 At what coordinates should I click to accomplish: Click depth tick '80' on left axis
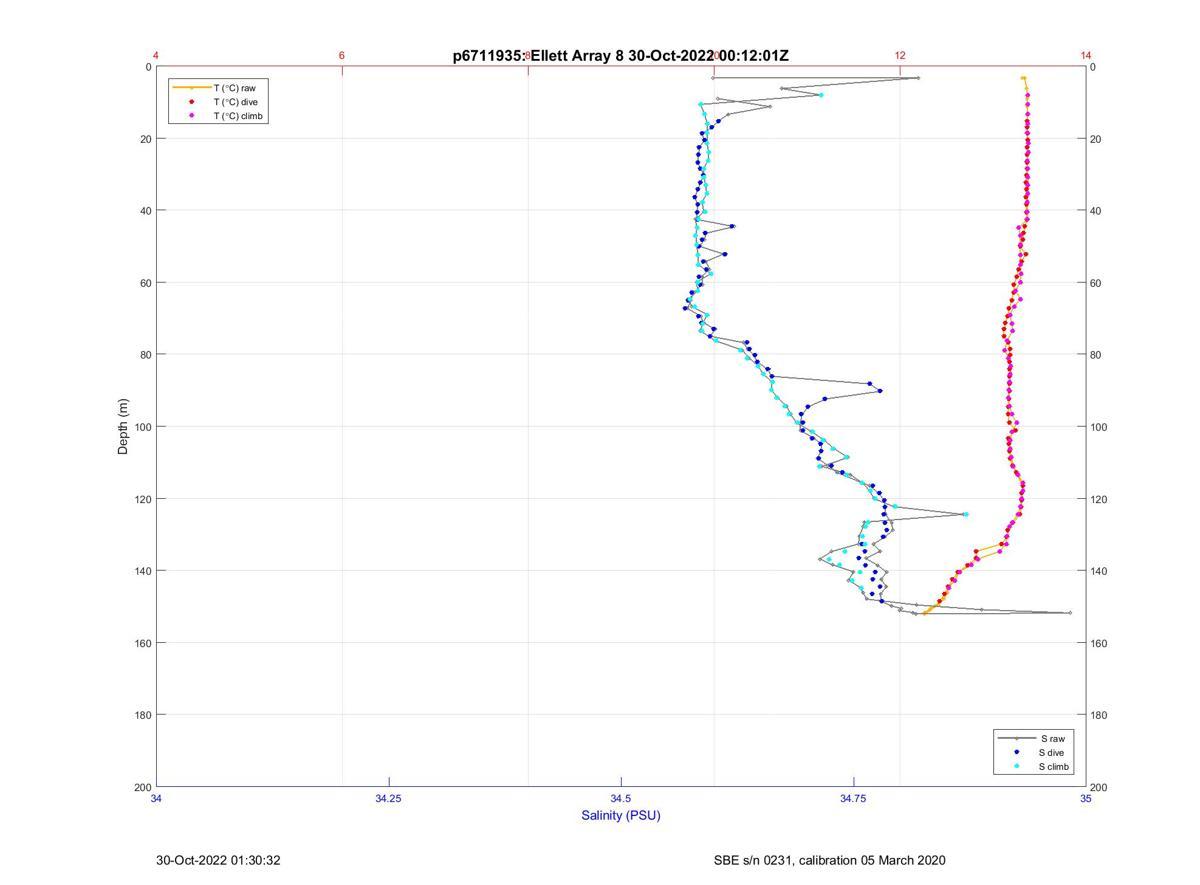145,355
